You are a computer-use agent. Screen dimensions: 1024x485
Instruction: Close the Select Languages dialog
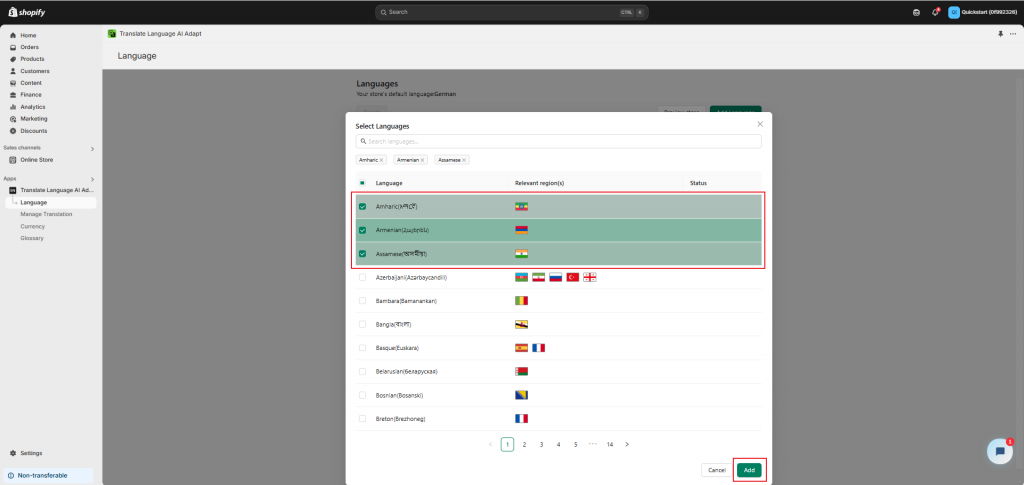pyautogui.click(x=760, y=124)
